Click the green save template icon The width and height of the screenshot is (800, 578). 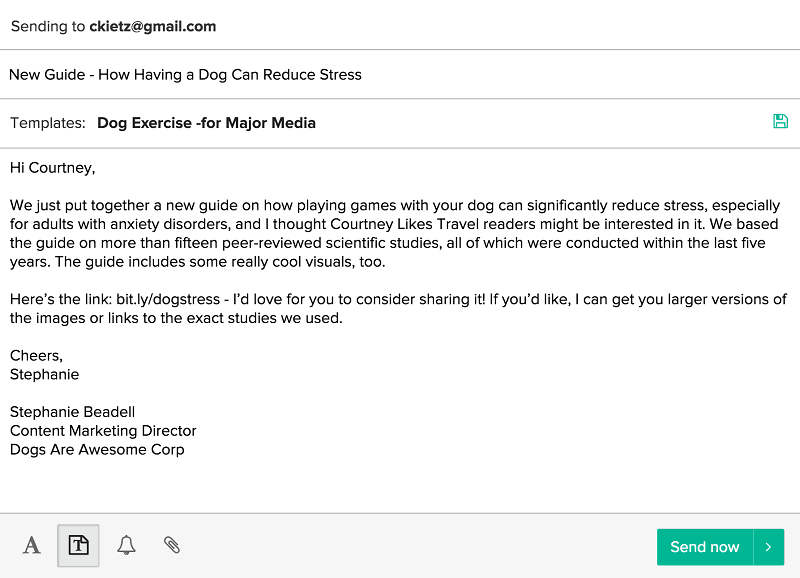click(780, 121)
